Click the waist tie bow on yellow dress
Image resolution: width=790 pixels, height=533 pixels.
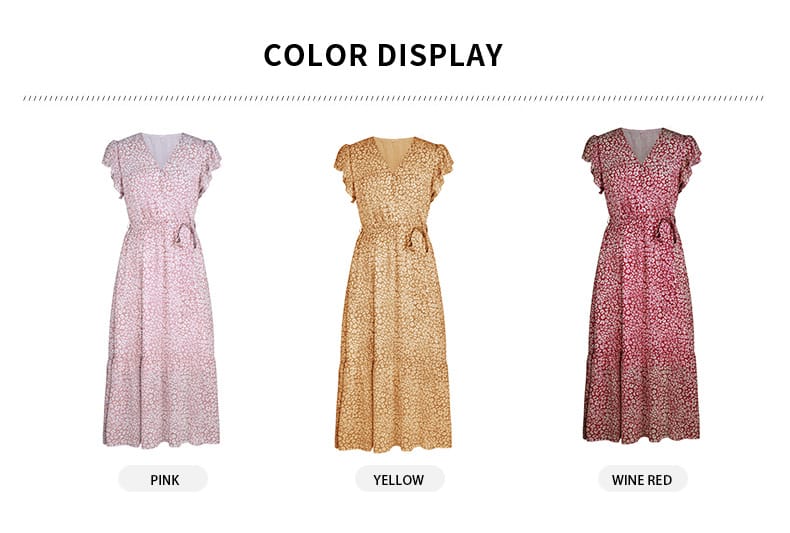coord(416,239)
